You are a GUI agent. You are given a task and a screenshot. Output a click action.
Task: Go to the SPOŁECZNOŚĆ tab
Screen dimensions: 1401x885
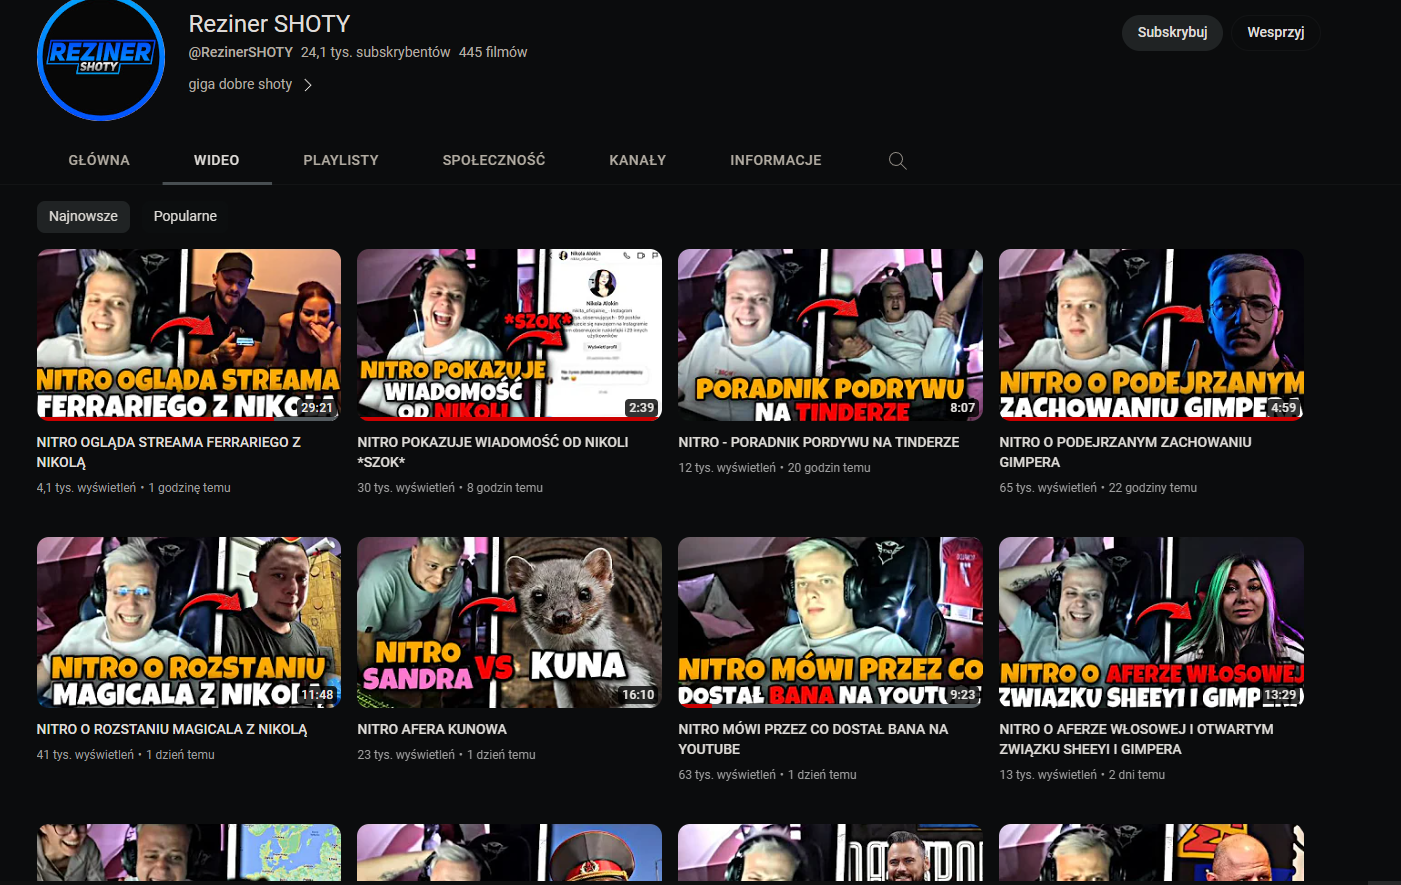[494, 160]
